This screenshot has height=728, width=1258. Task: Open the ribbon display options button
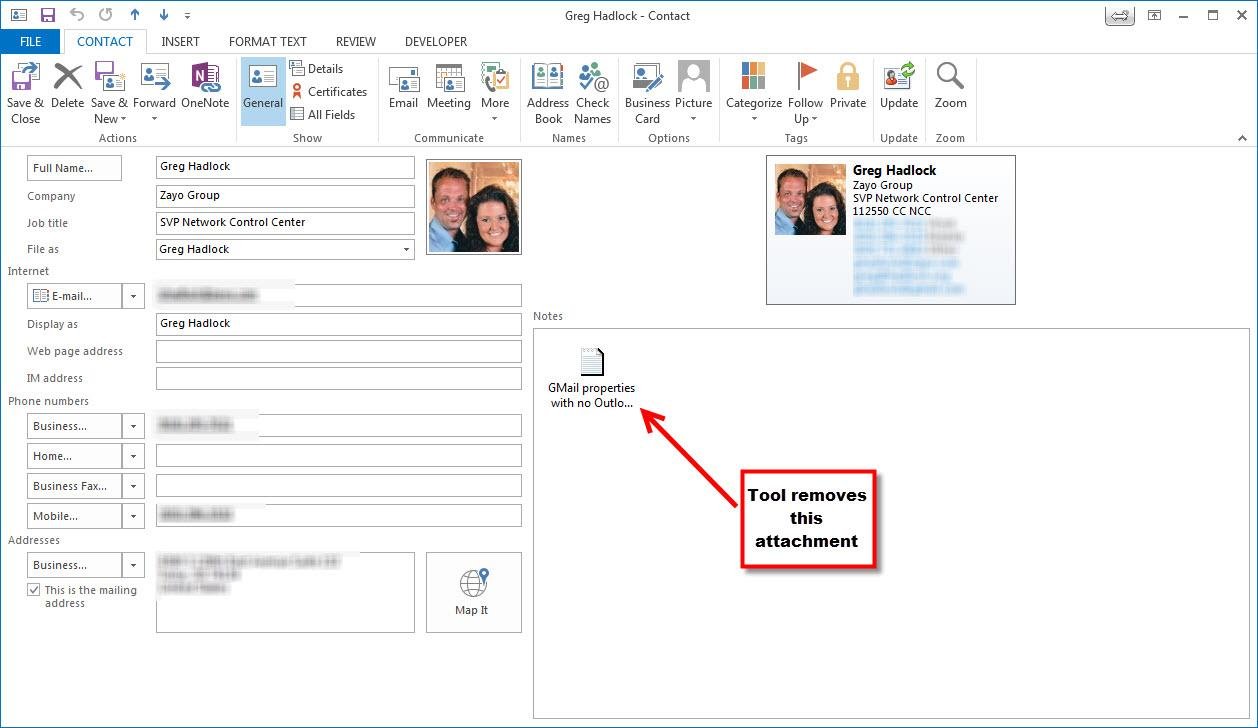[x=1154, y=15]
